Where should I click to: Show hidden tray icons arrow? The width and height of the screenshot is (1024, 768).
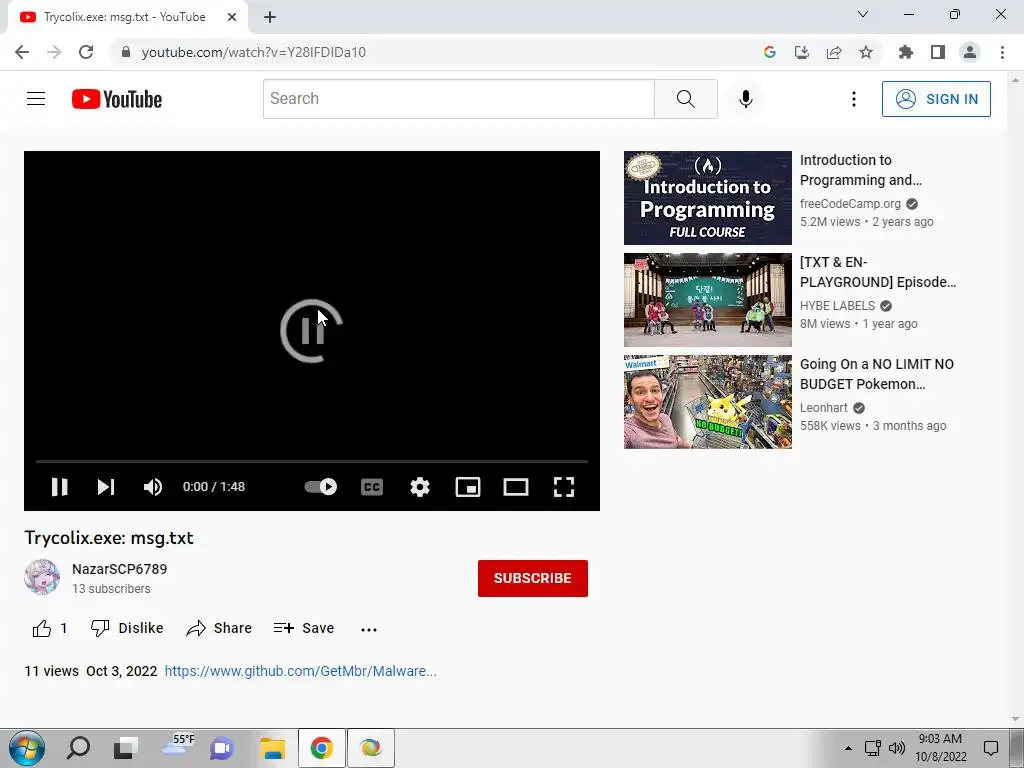[848, 748]
